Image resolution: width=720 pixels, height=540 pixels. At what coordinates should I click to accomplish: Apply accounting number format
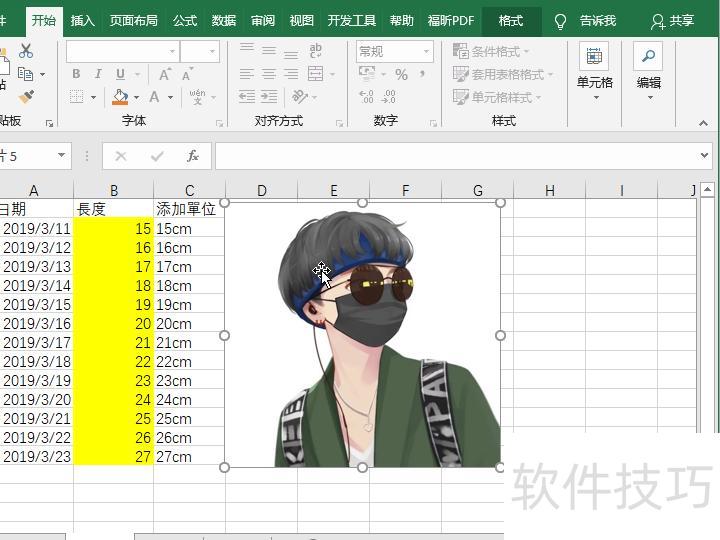(x=367, y=73)
